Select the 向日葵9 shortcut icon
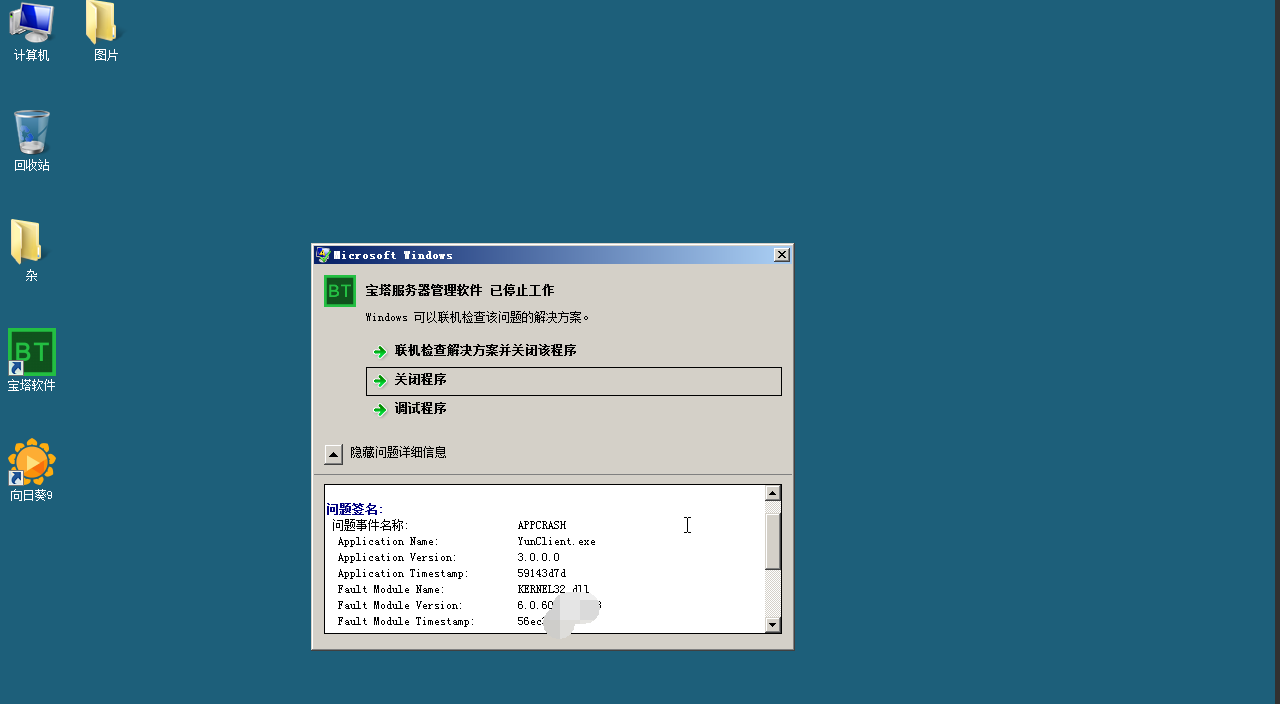The height and width of the screenshot is (704, 1280). tap(31, 471)
